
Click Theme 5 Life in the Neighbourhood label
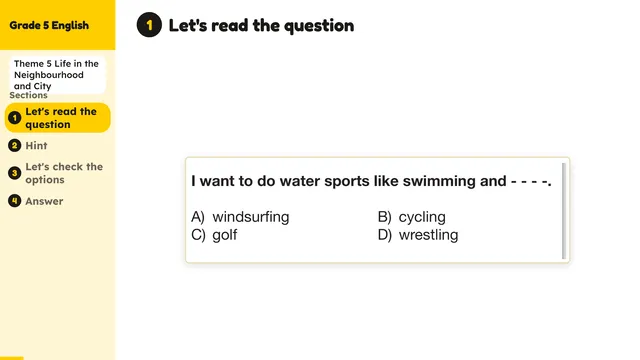pos(58,75)
